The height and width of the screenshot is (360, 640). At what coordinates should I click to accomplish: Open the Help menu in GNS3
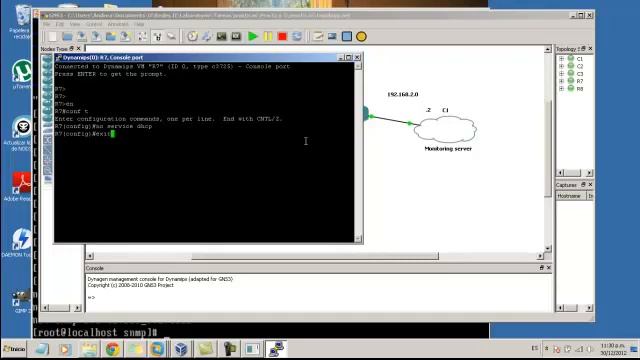pos(139,24)
